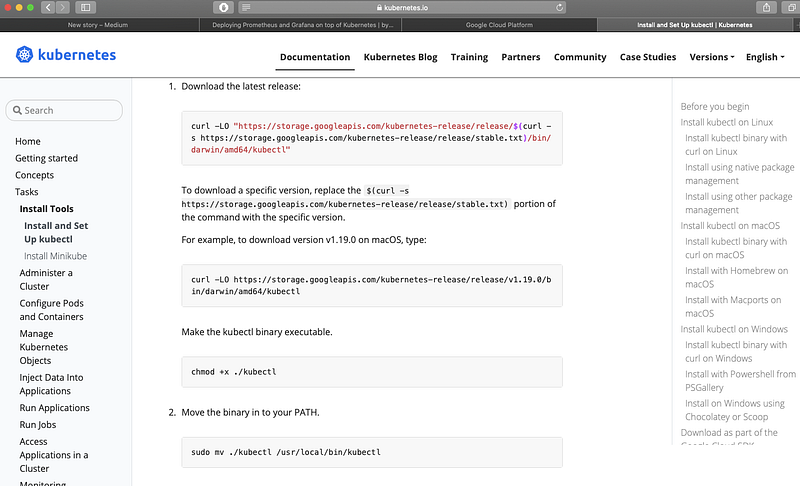Image resolution: width=800 pixels, height=486 pixels.
Task: Click the Kubernetes logo
Action: click(66, 55)
